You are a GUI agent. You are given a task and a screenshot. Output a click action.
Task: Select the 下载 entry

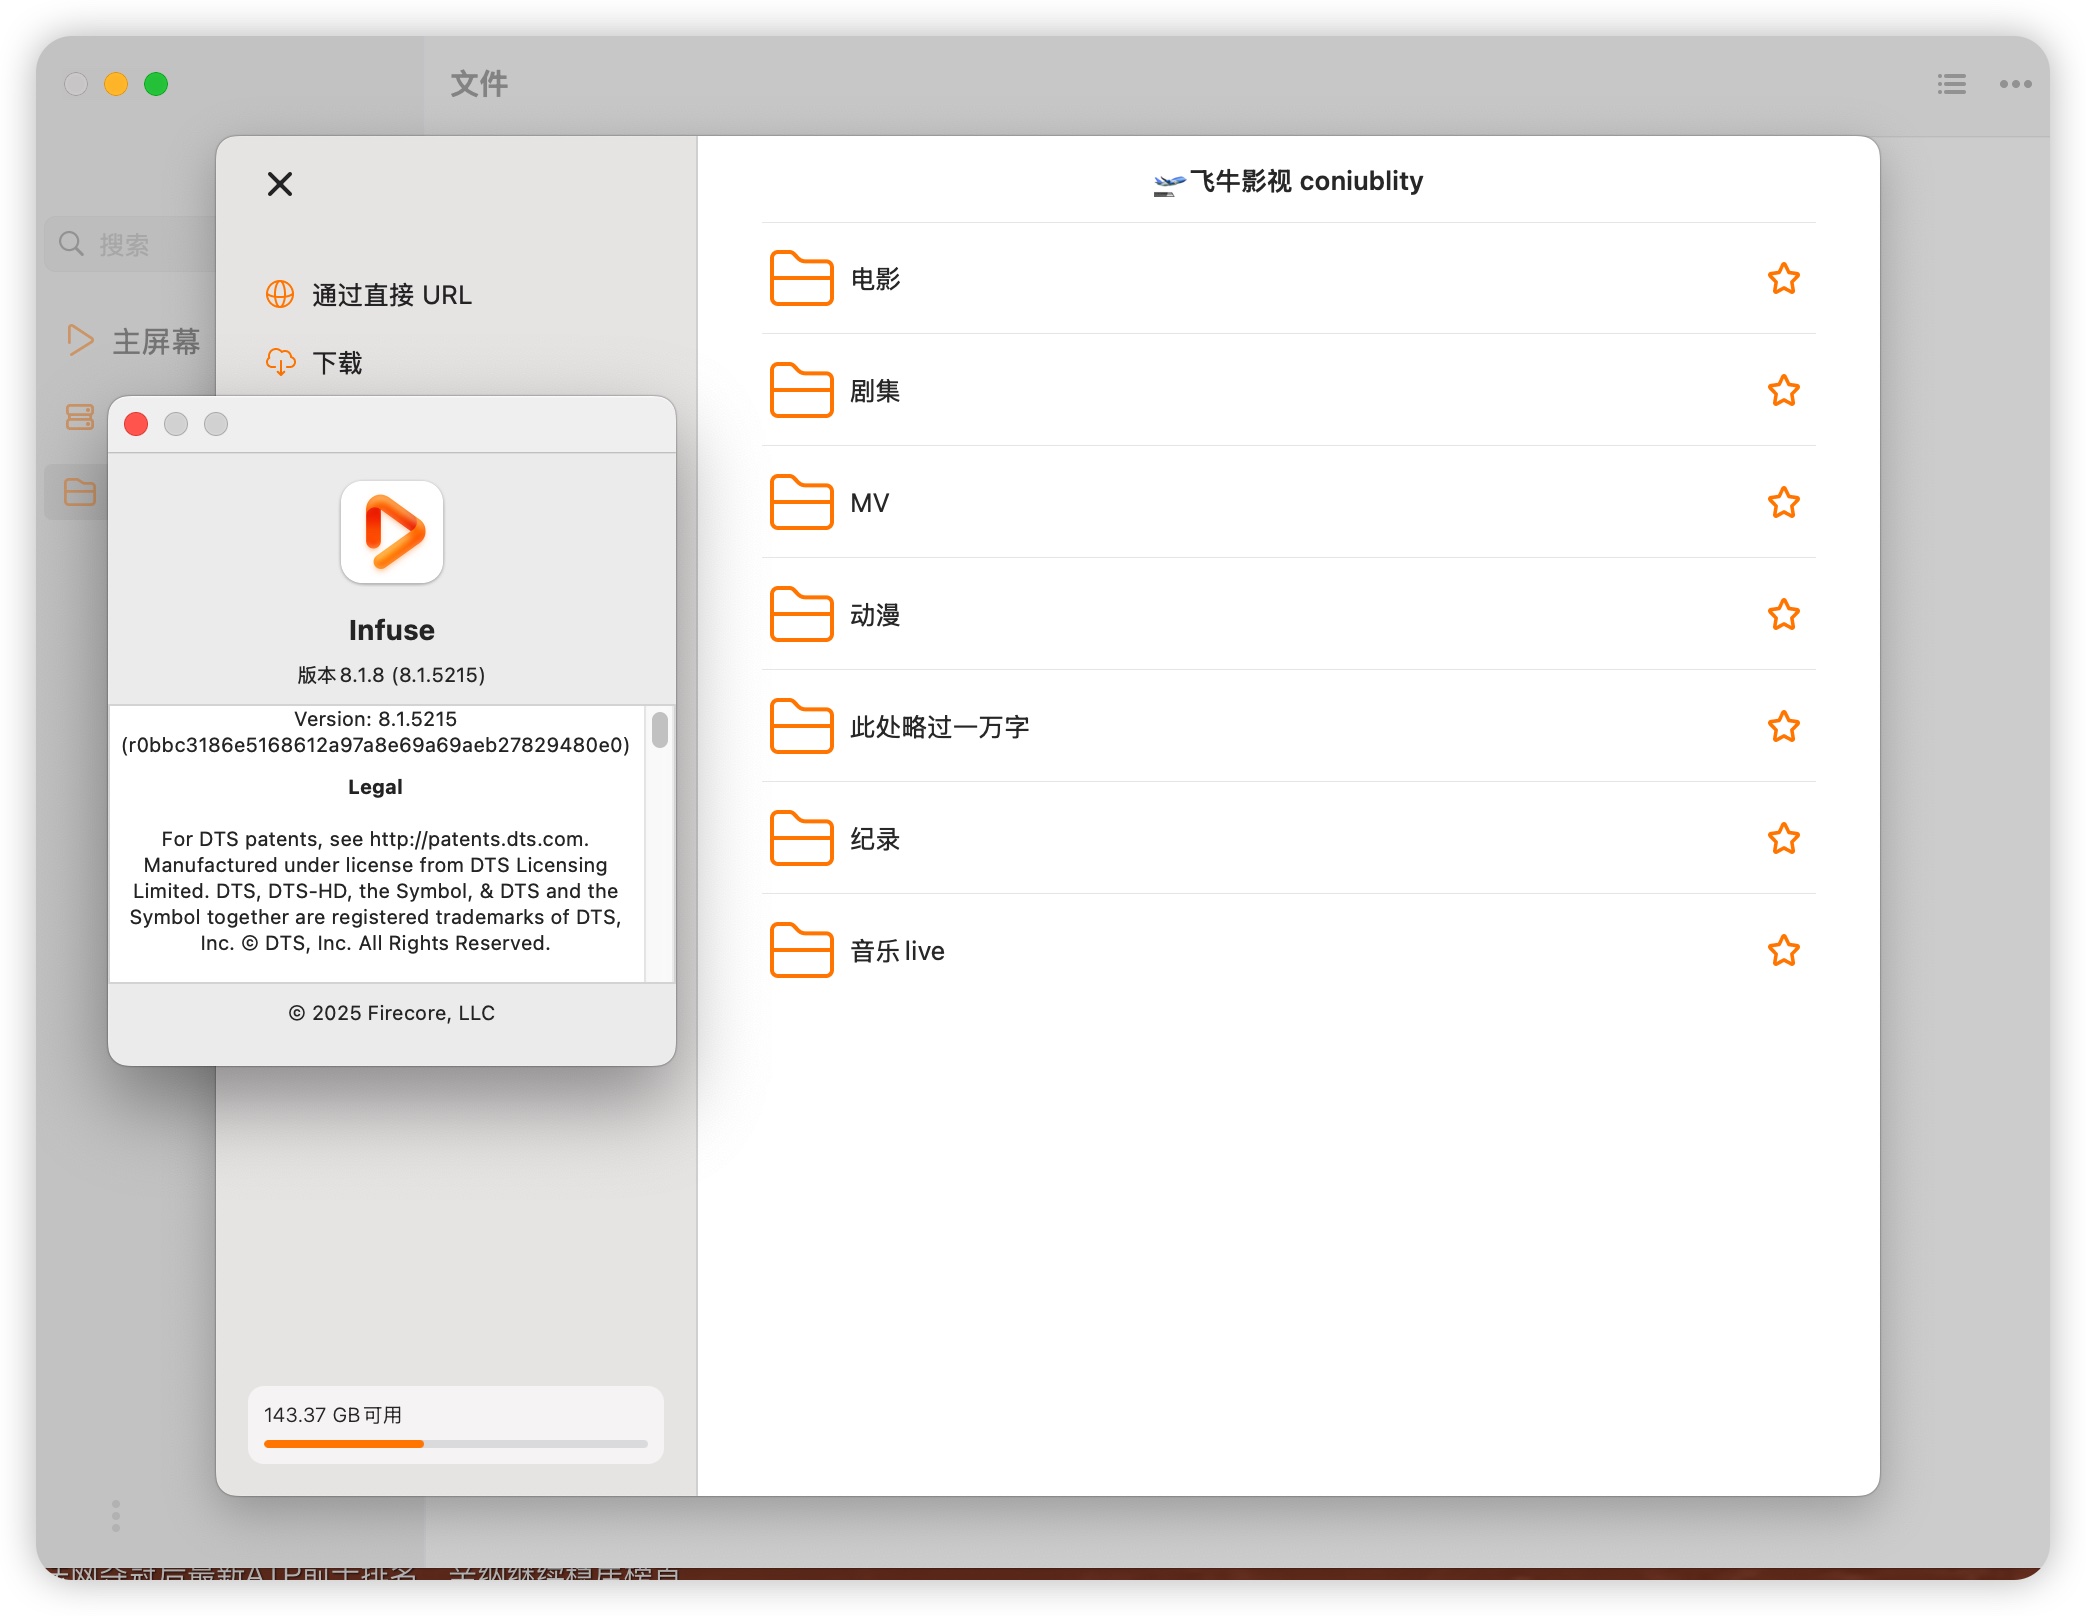(x=337, y=363)
